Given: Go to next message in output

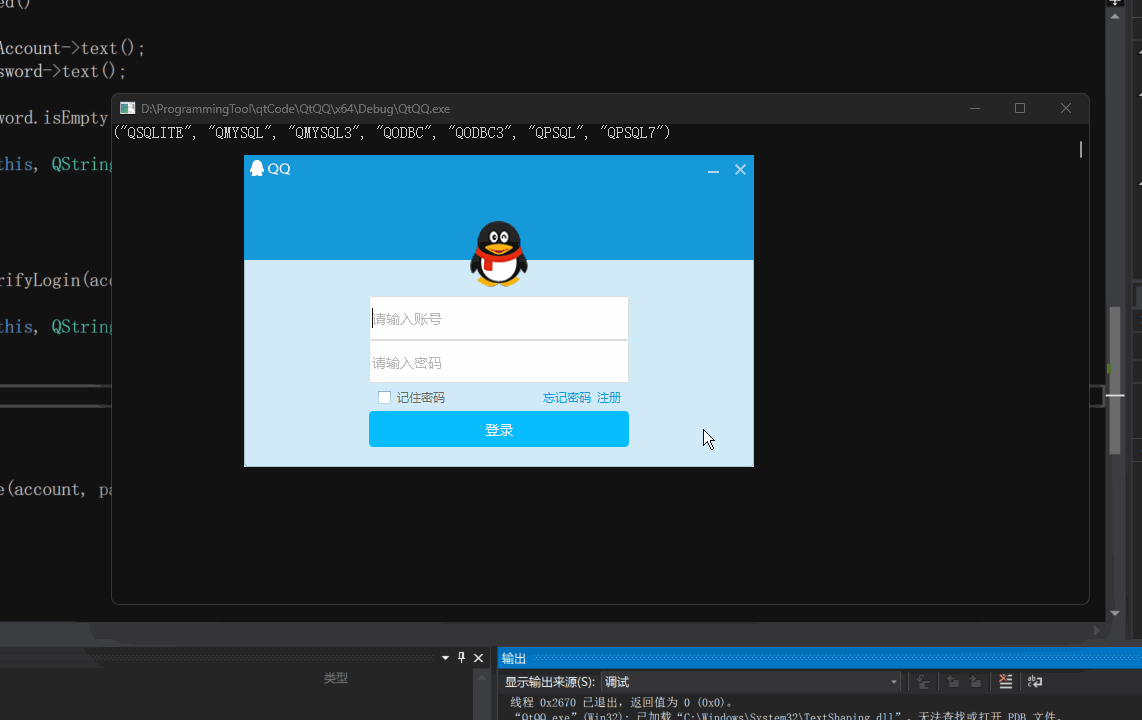Looking at the screenshot, I should point(975,682).
